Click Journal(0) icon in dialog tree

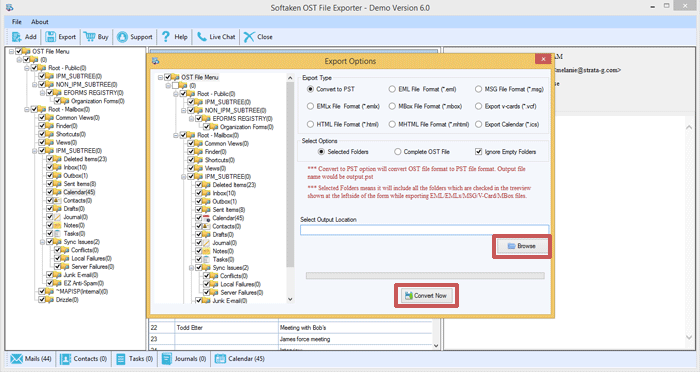tap(206, 243)
